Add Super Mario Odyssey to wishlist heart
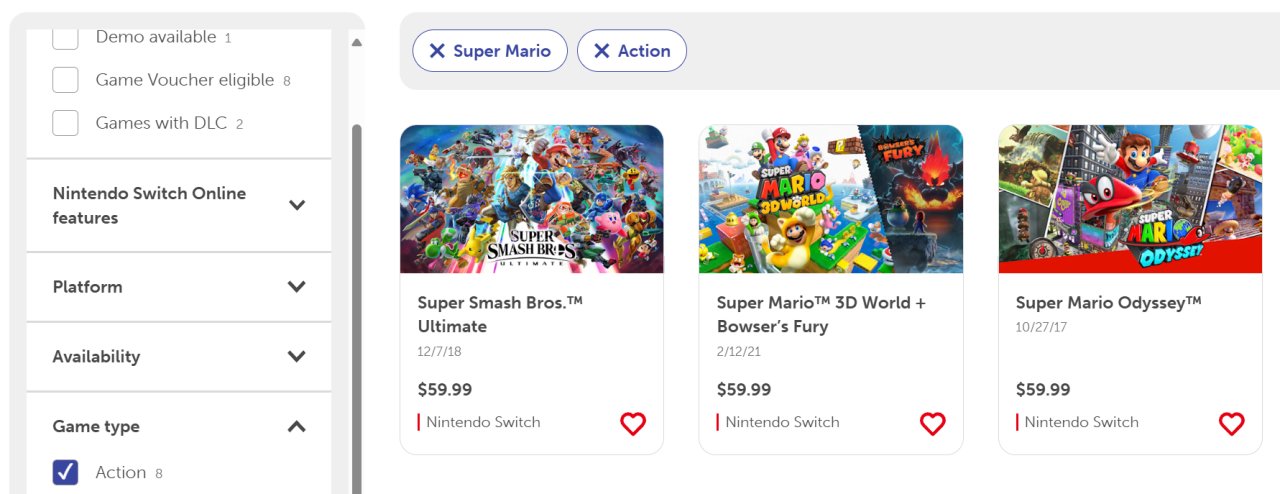This screenshot has height=494, width=1280. [x=1231, y=424]
